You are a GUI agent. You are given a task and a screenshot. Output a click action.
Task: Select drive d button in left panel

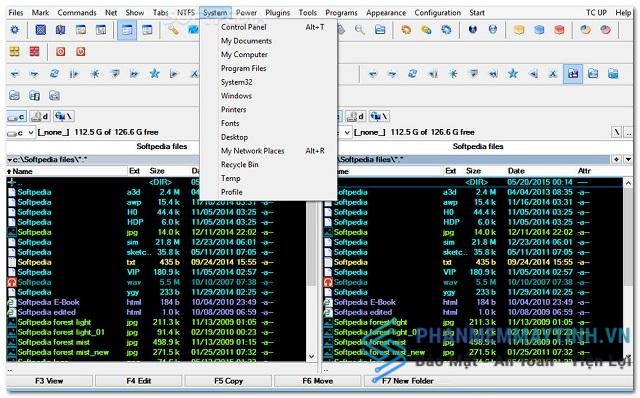[x=40, y=117]
